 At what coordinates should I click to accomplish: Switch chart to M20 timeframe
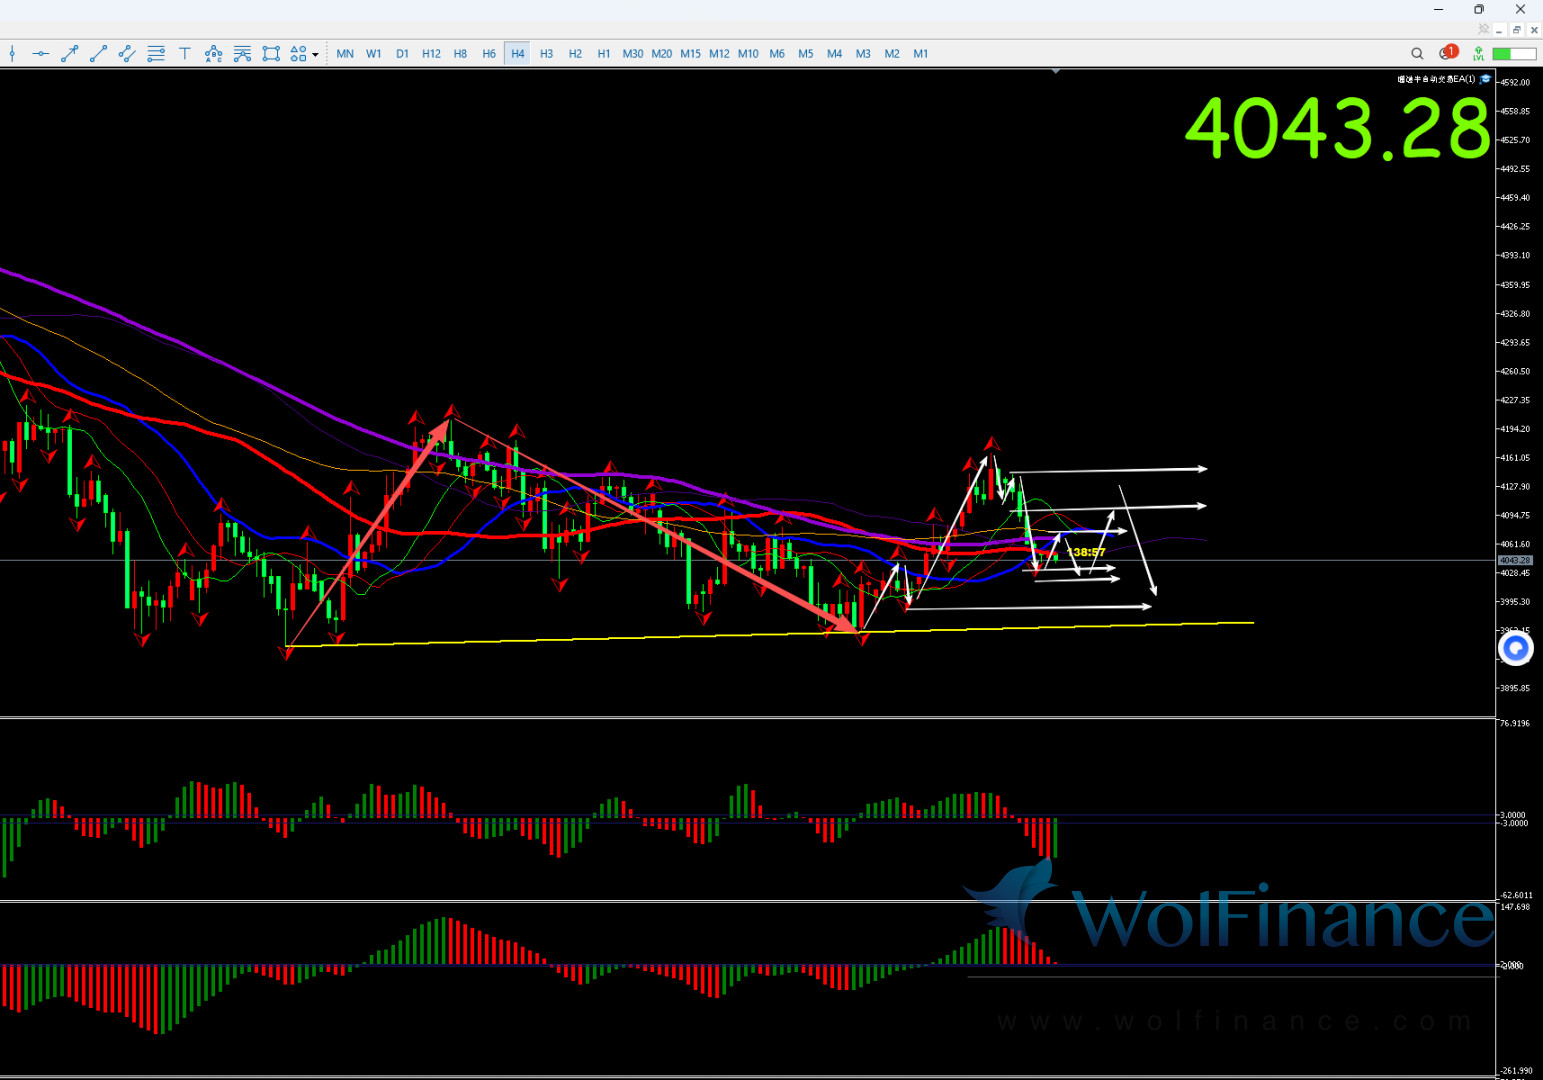click(662, 54)
